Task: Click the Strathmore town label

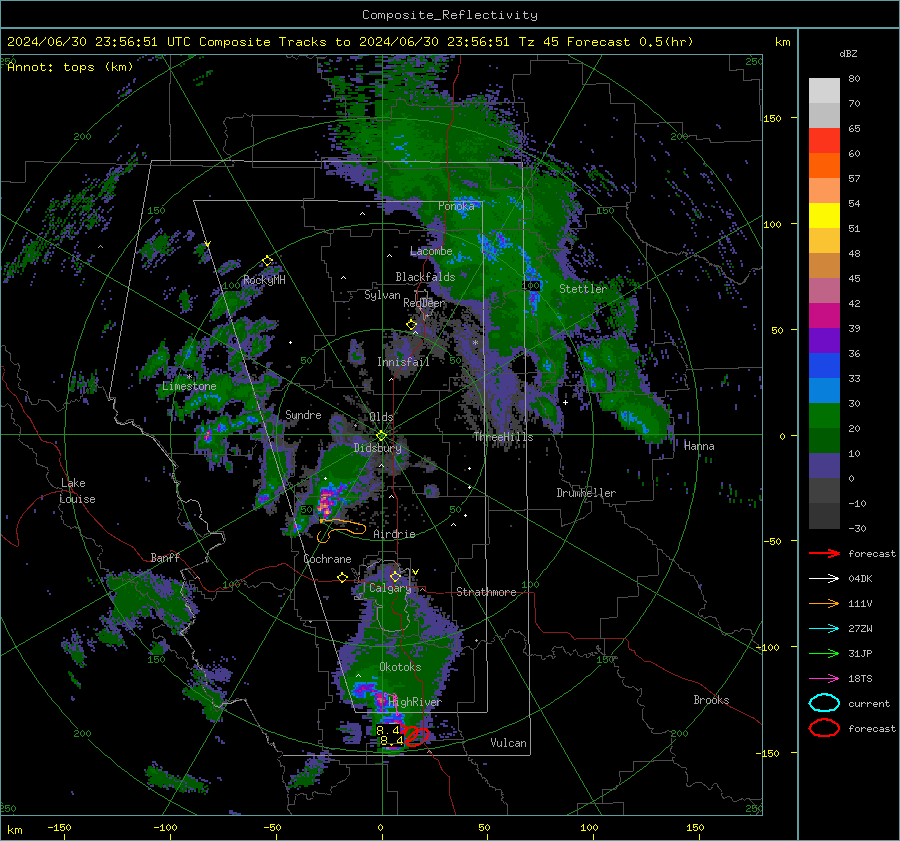Action: (x=486, y=592)
